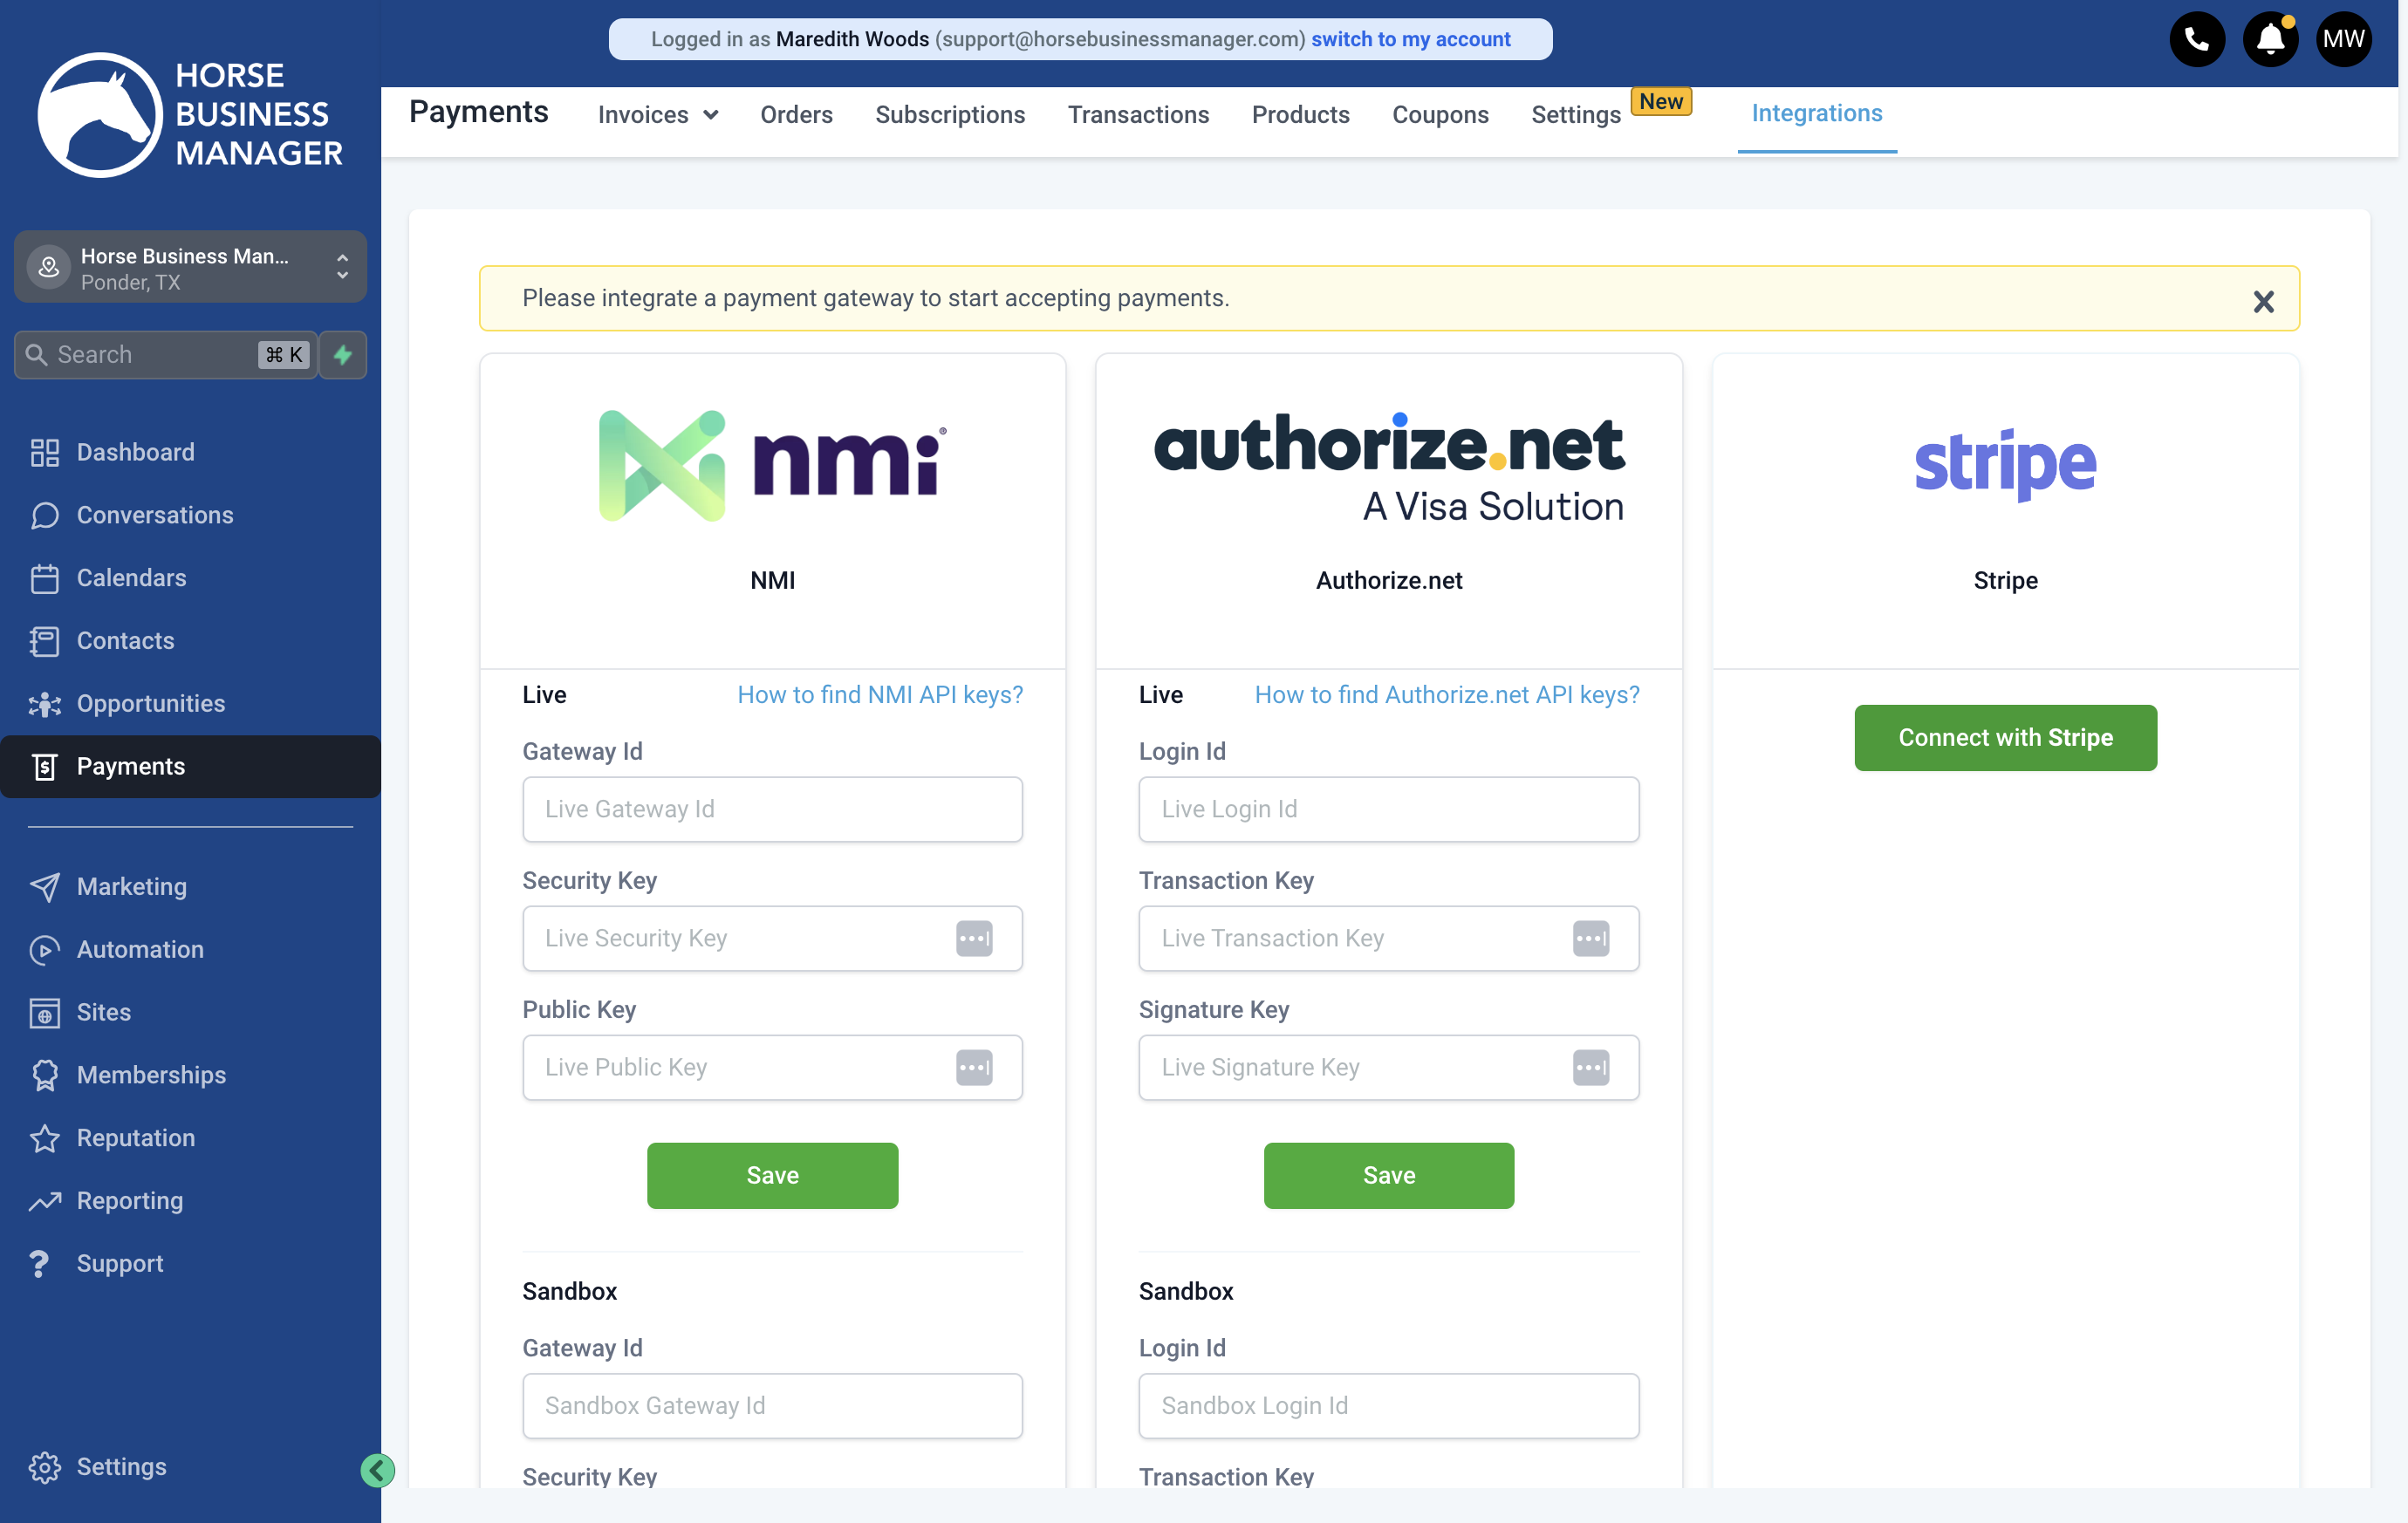Click switch to my account link
Viewport: 2408px width, 1523px height.
coord(1410,39)
